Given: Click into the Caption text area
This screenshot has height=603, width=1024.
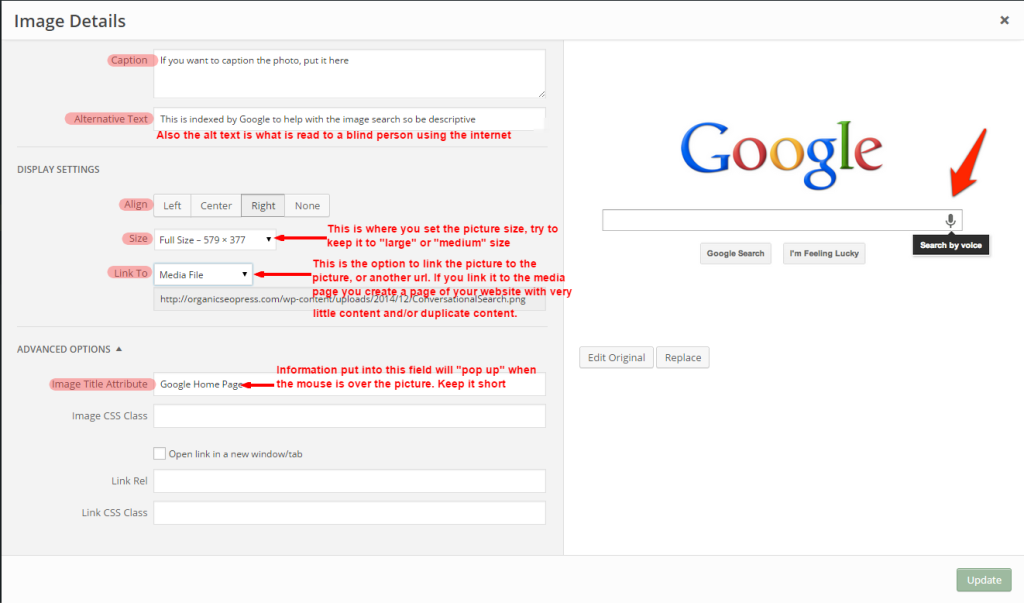Looking at the screenshot, I should point(350,74).
